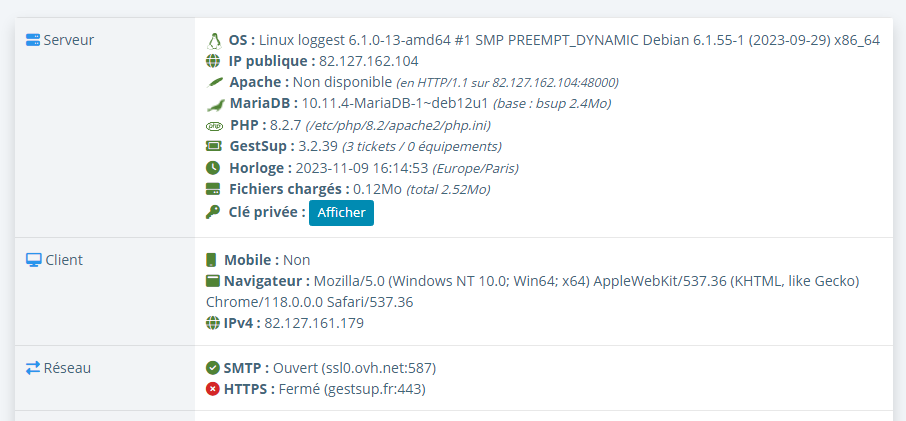This screenshot has height=421, width=906.
Task: Click the clock icon beside Horloge
Action: pyautogui.click(x=213, y=168)
